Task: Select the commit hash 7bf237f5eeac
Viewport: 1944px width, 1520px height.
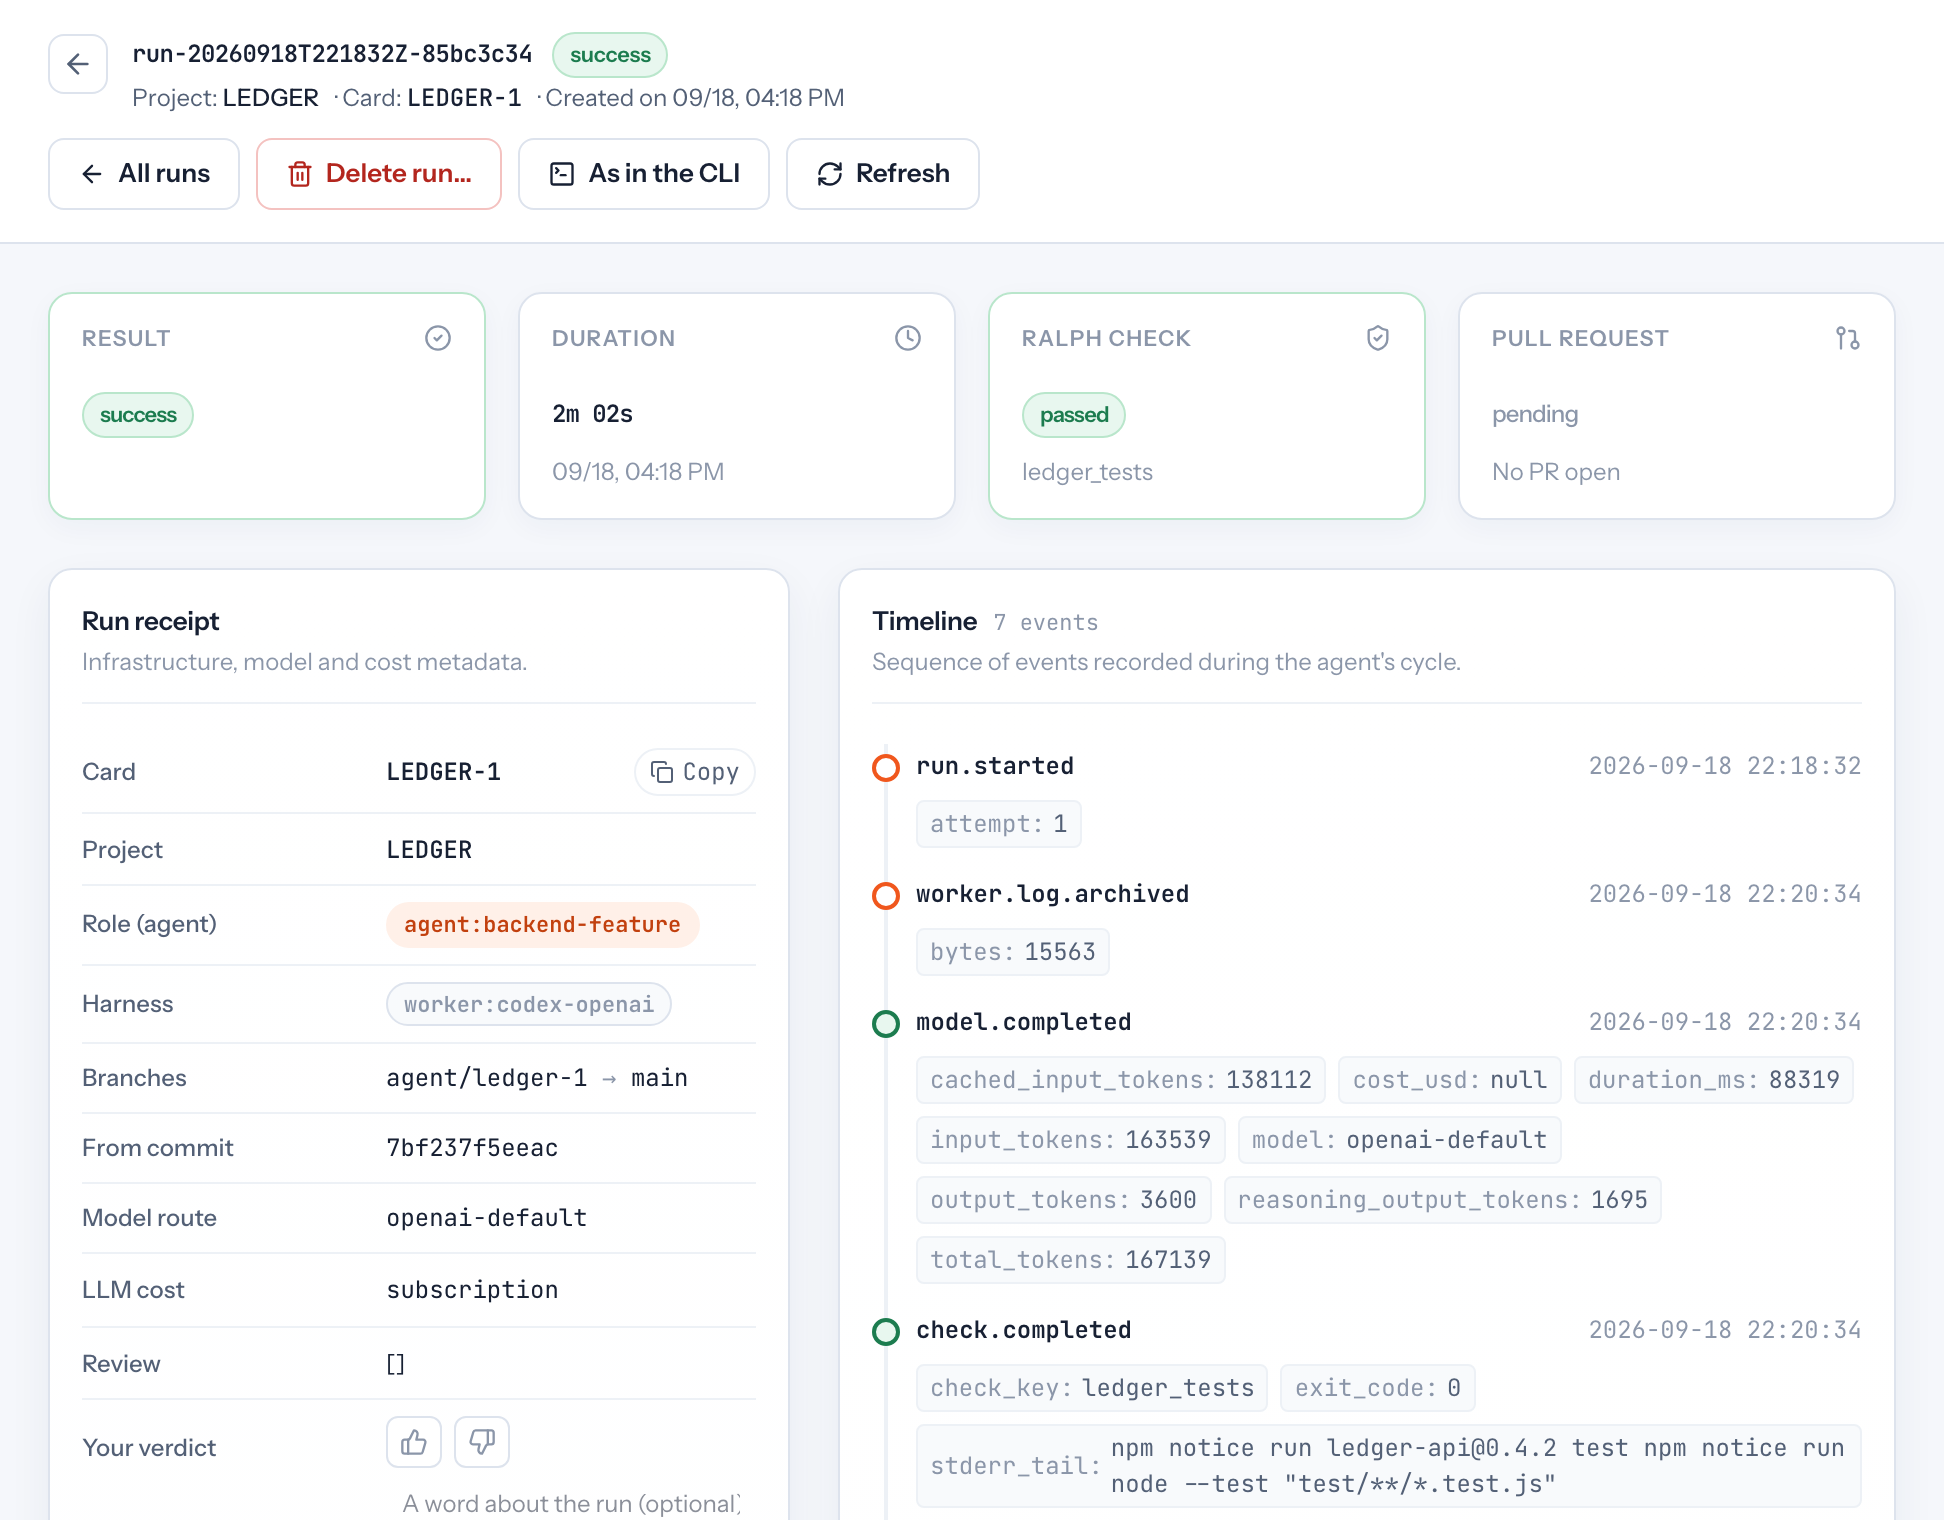Action: [x=473, y=1148]
